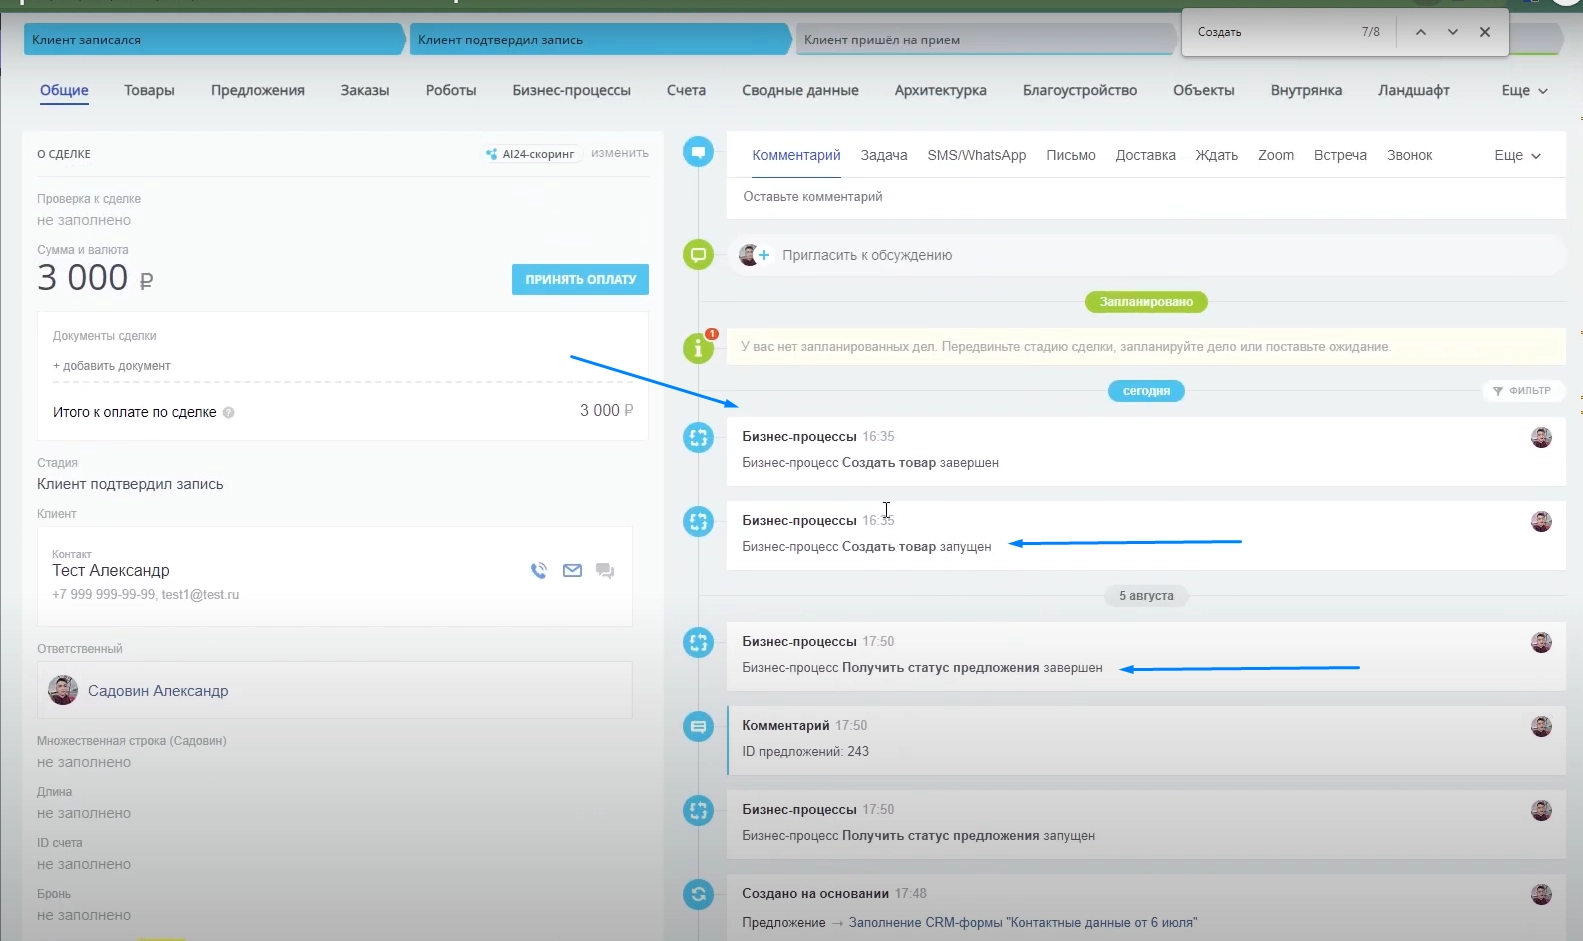Click the comment bubble icon beside Комментарий
1583x941 pixels.
pyautogui.click(x=698, y=152)
